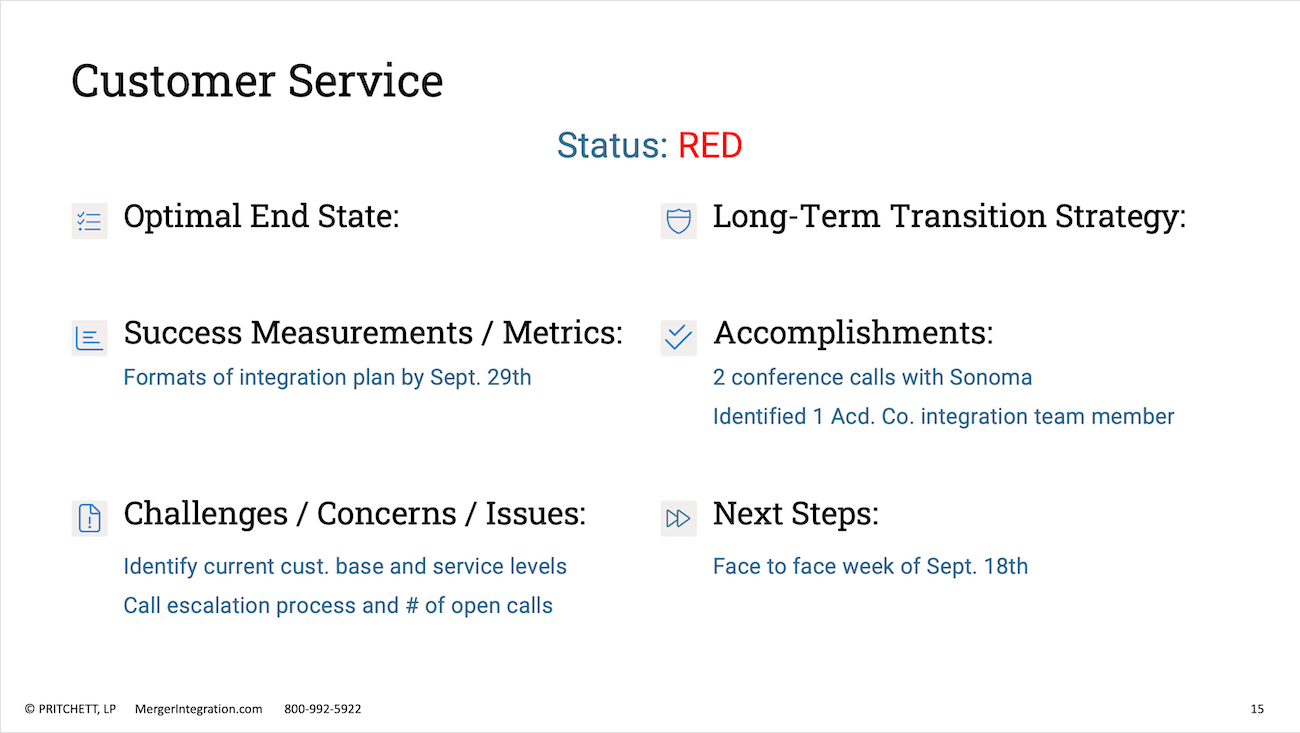The image size is (1300, 733).
Task: Click the Long-Term Transition Strategy heading
Action: (x=949, y=217)
